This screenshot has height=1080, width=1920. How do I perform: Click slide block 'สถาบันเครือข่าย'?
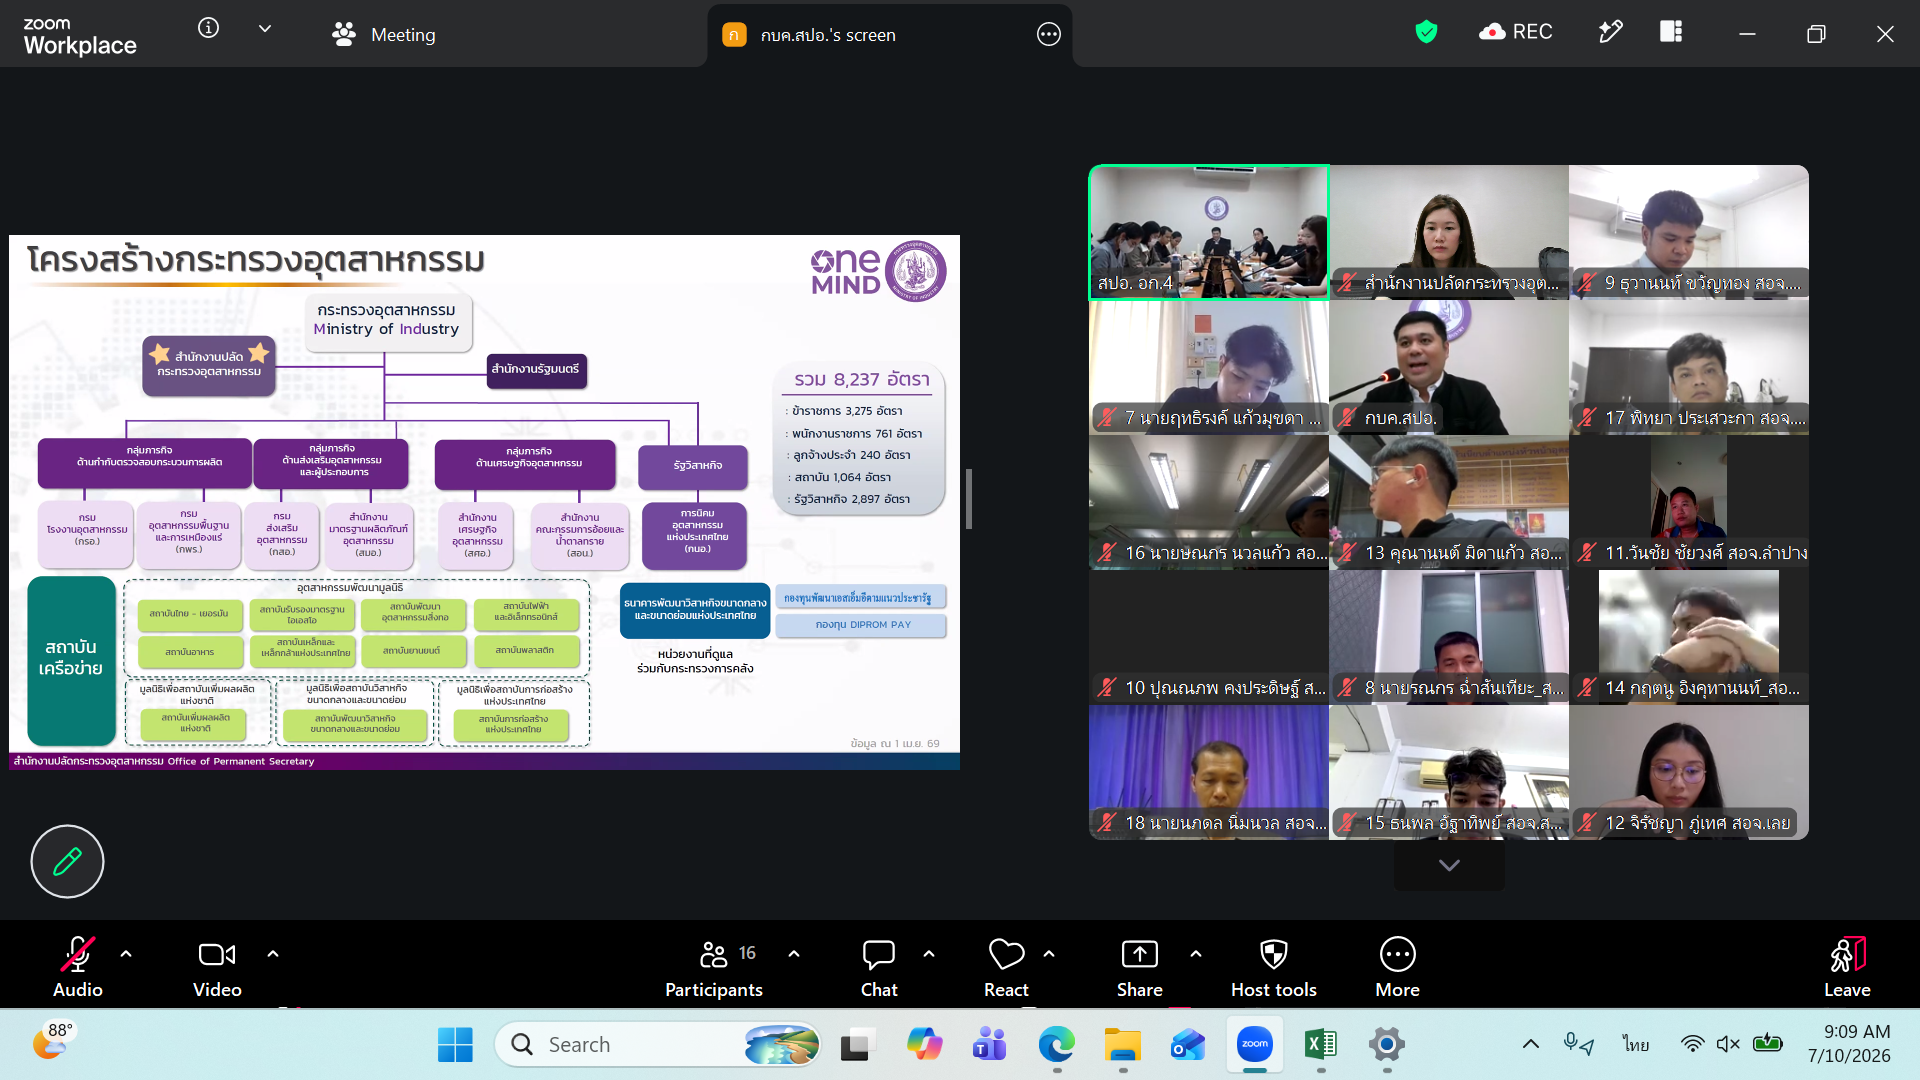71,660
